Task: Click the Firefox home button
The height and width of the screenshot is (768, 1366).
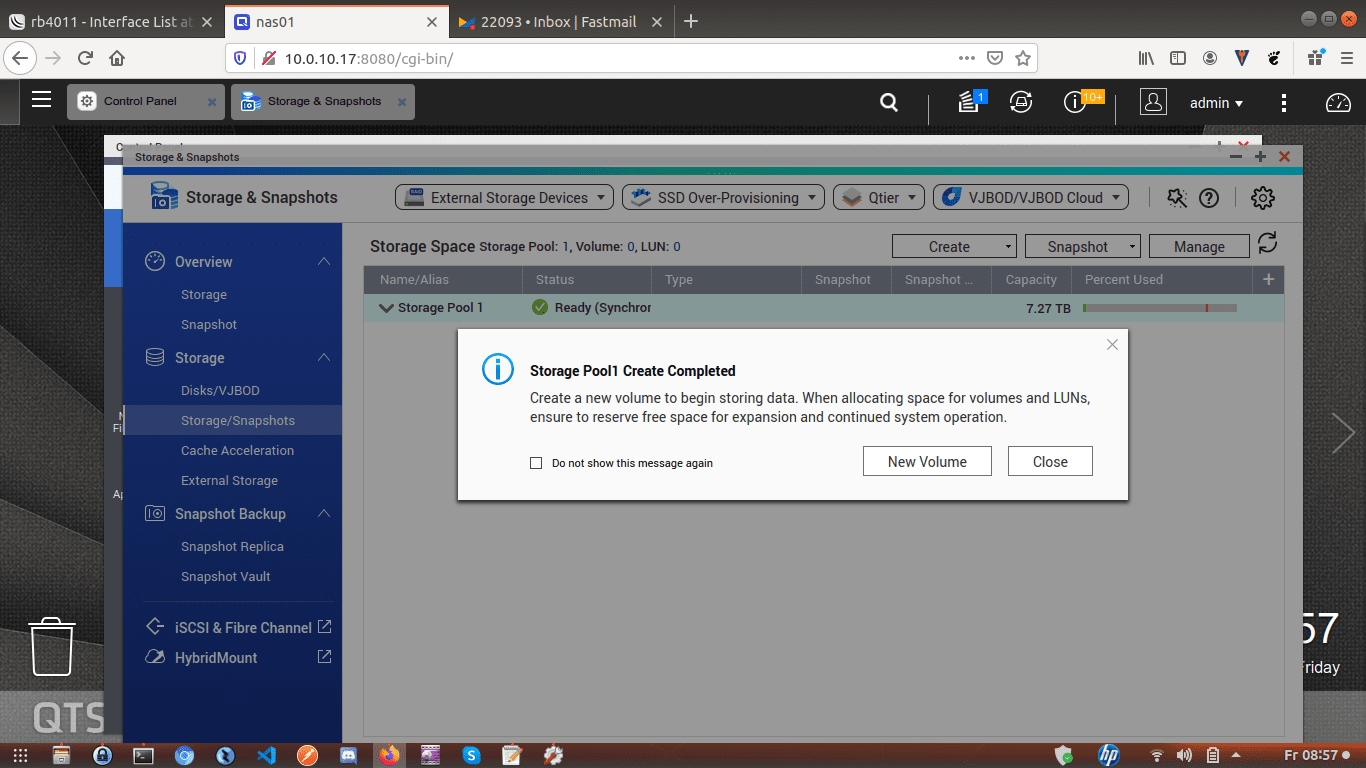Action: (117, 58)
